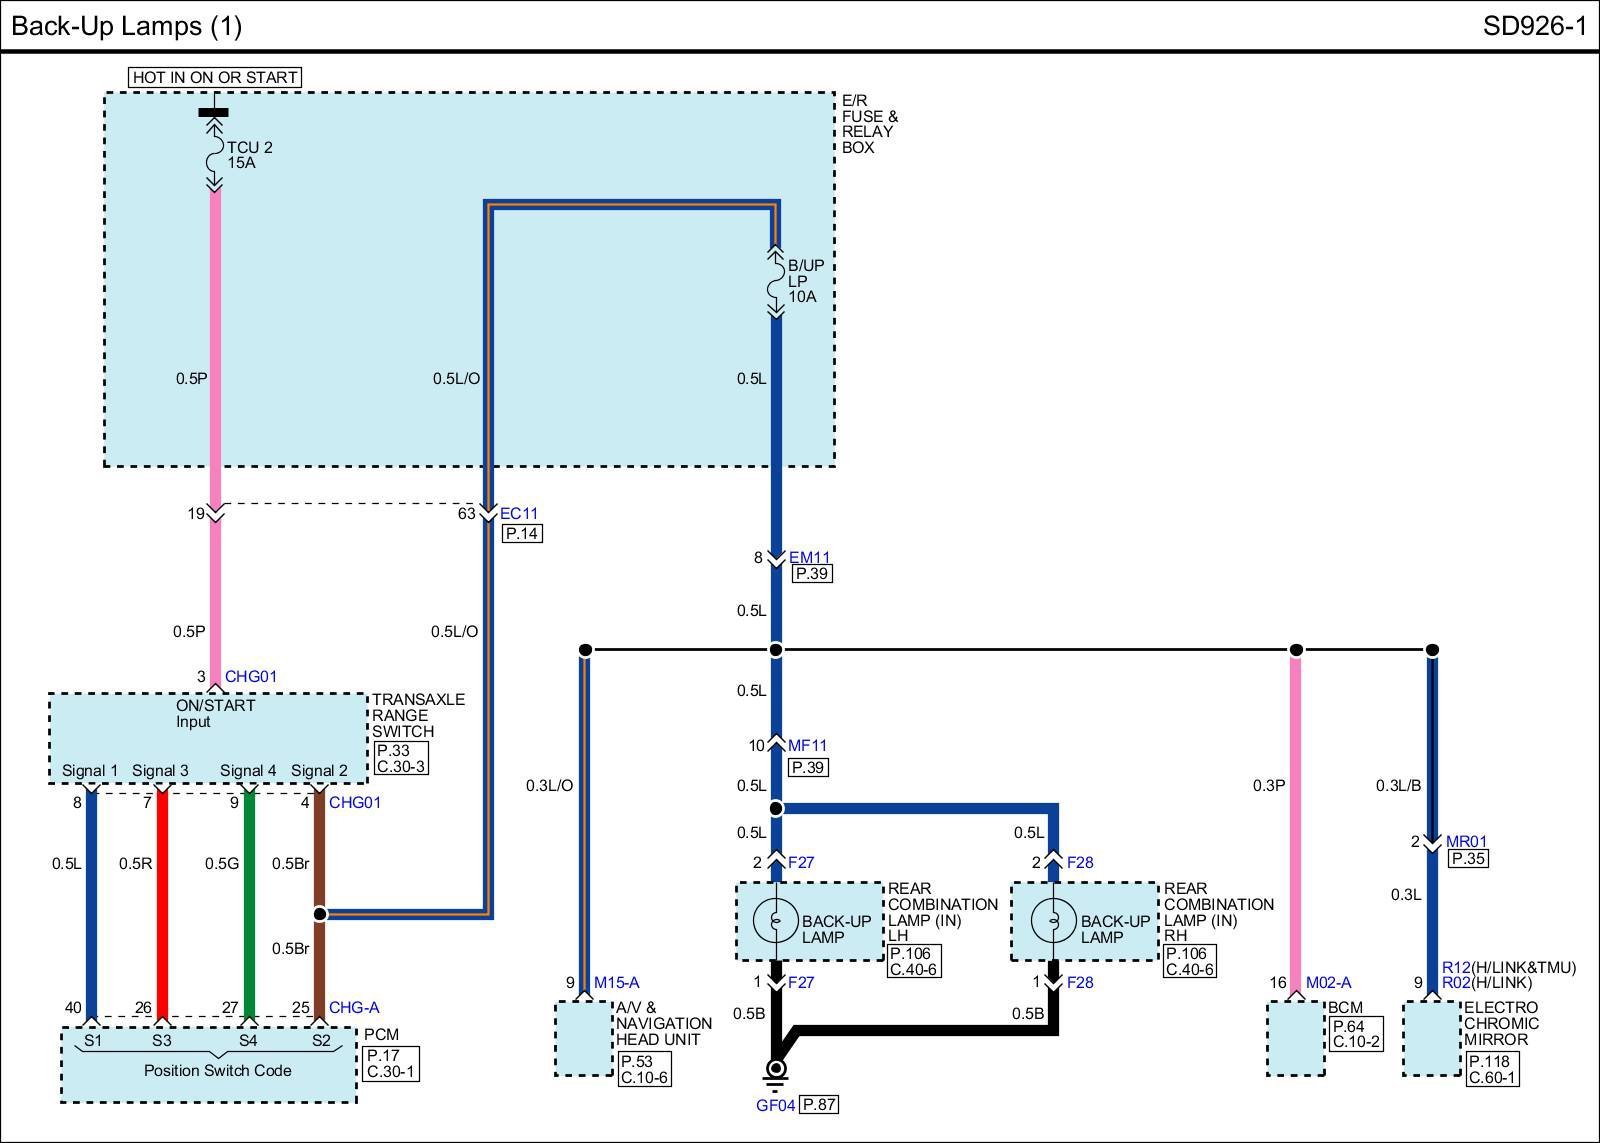Click the GF04 ground symbol

(x=775, y=1071)
